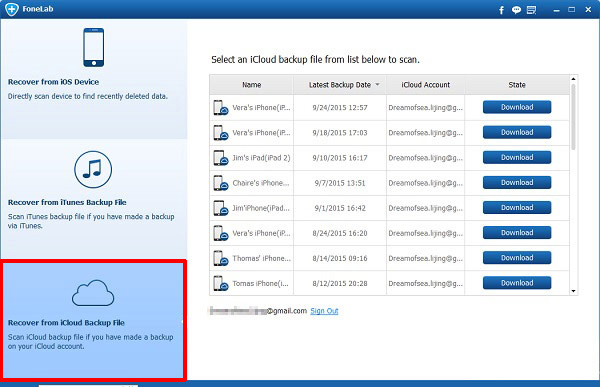The image size is (600, 387).
Task: Minimize the FoneLab window
Action: pyautogui.click(x=556, y=11)
